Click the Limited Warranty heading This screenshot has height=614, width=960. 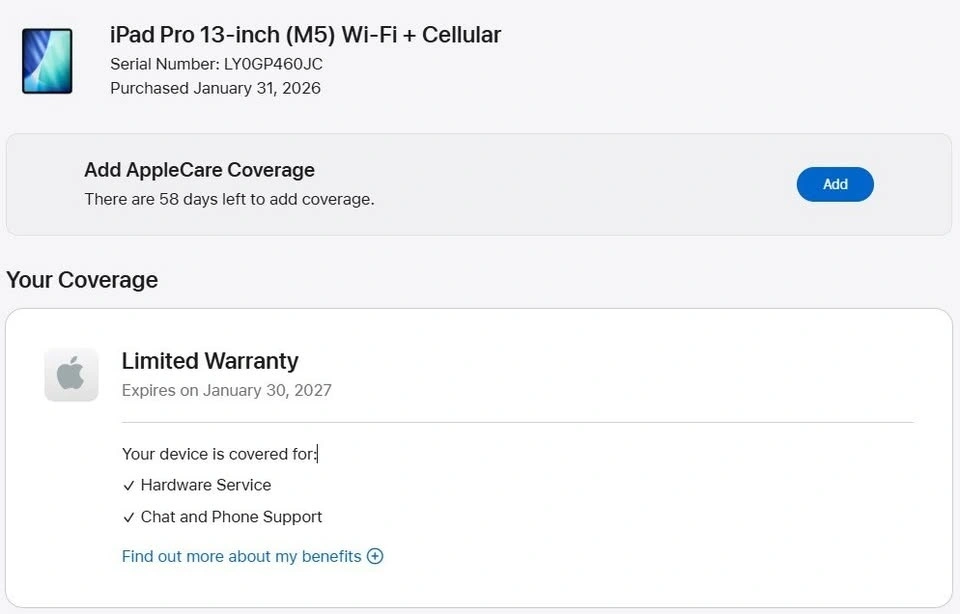click(x=210, y=361)
